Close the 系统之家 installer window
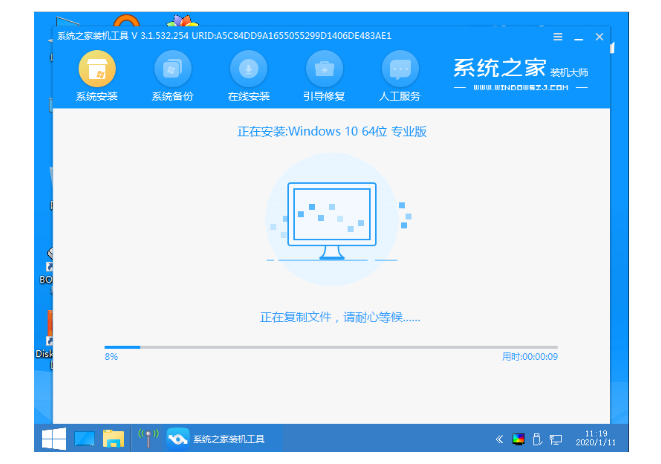 (x=599, y=37)
